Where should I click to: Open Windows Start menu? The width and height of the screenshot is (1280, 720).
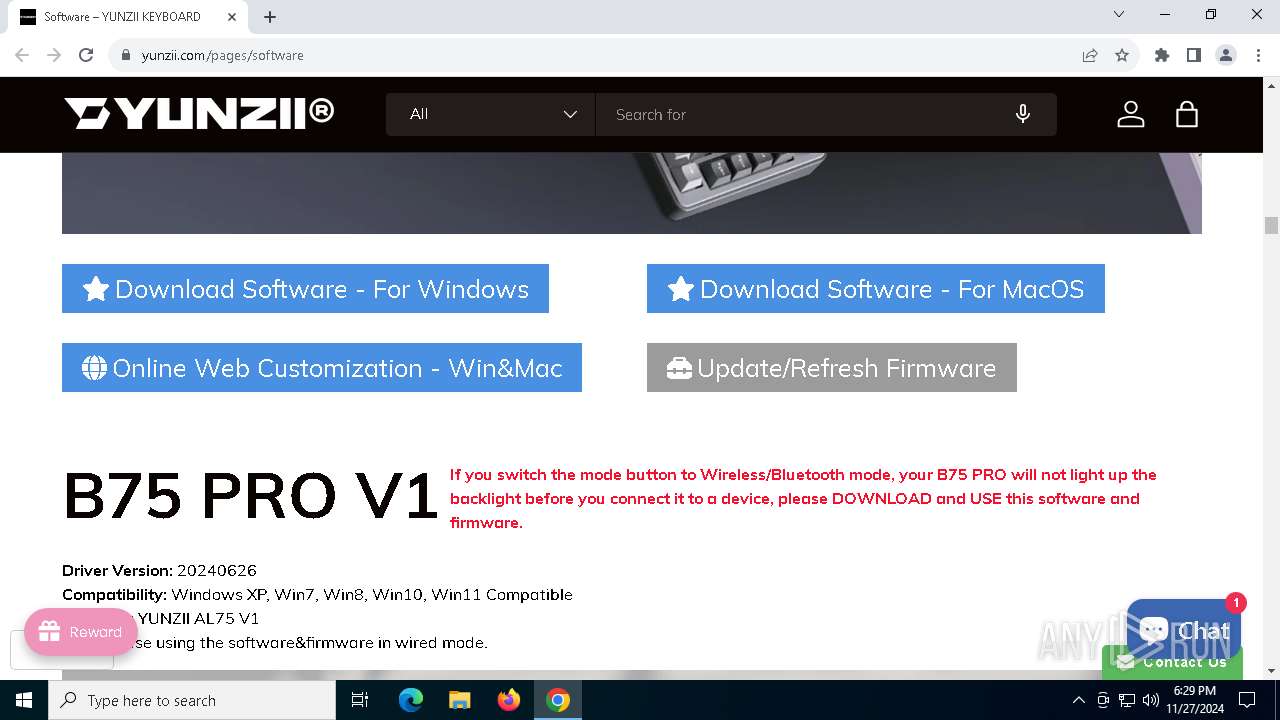coord(24,700)
